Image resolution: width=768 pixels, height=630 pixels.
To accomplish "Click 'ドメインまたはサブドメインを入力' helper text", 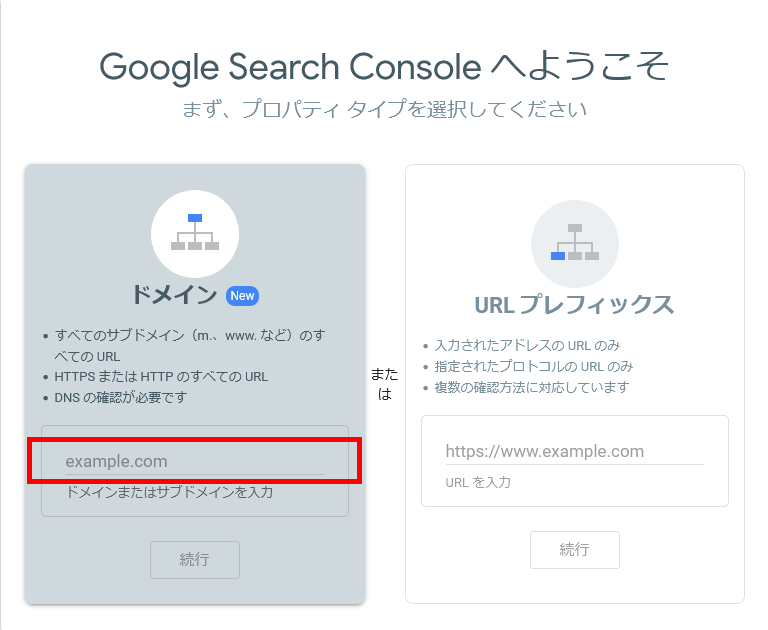I will click(x=169, y=492).
